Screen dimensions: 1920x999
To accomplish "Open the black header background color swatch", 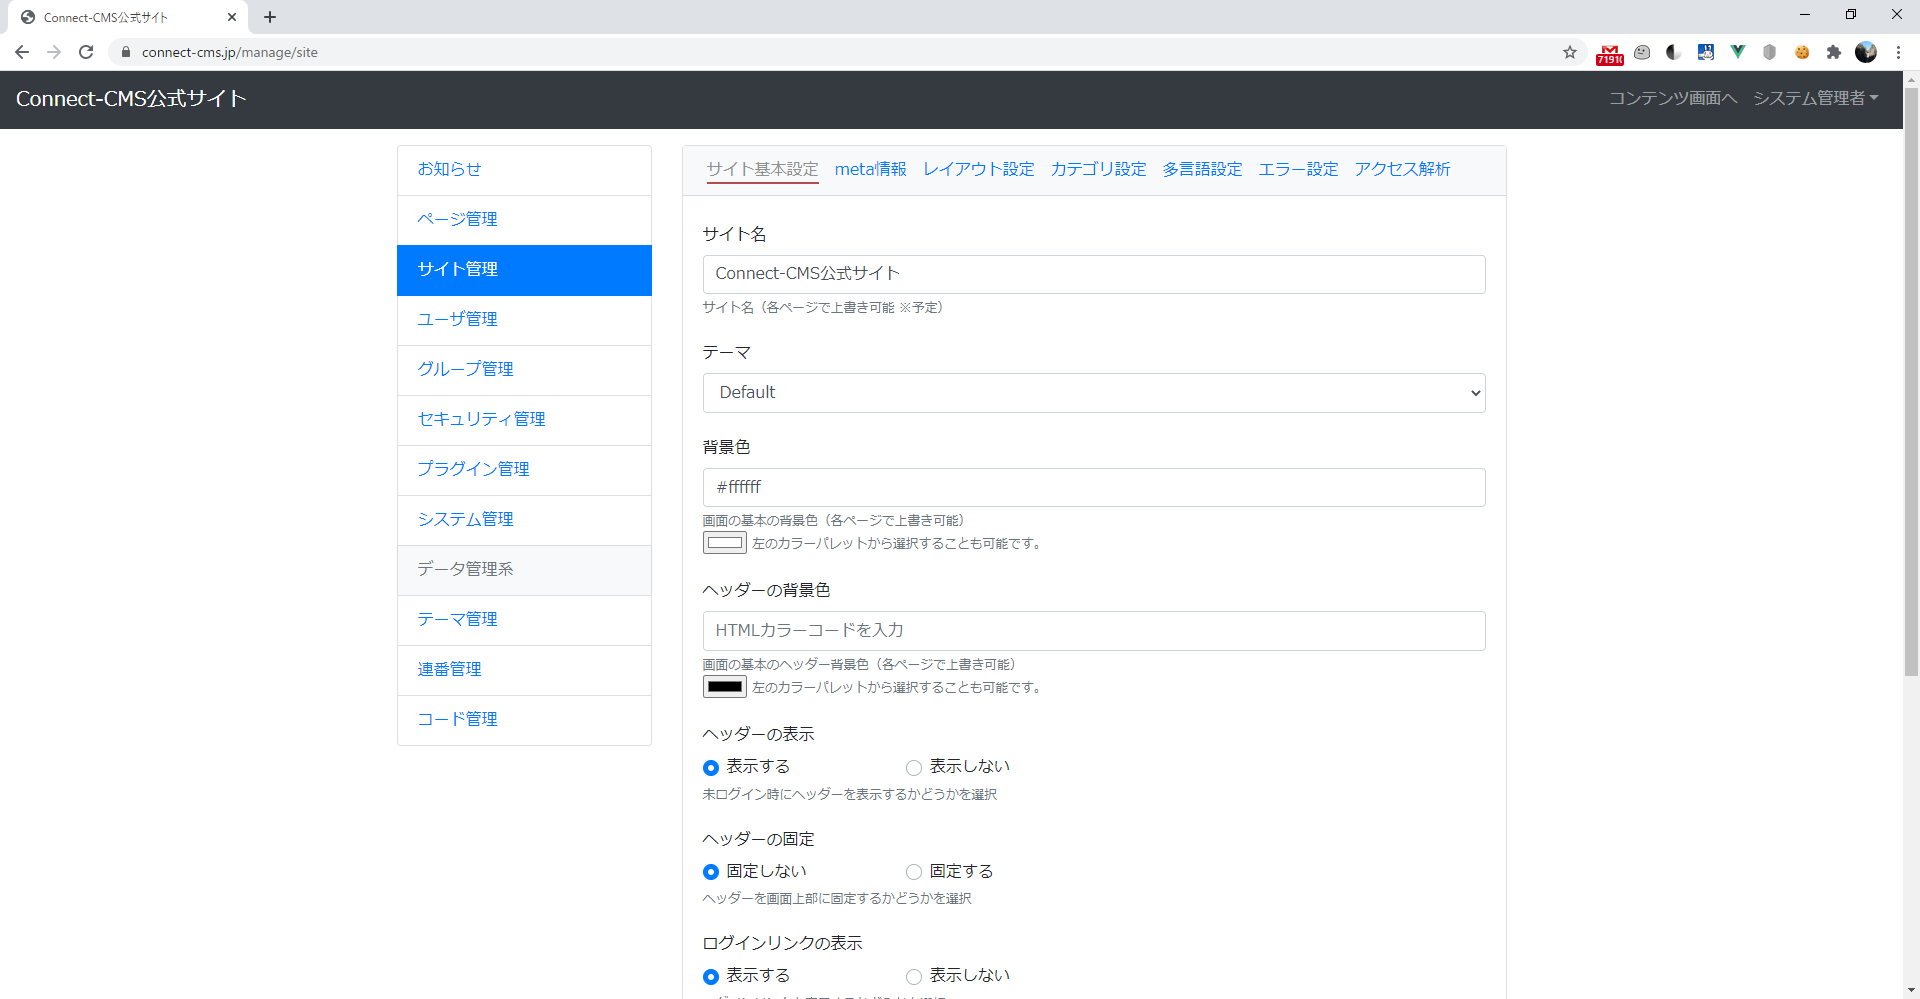I will [724, 687].
